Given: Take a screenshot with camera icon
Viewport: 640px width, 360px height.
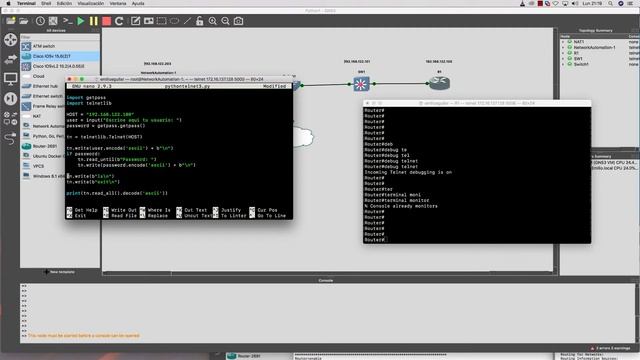Looking at the screenshot, I should click(x=238, y=21).
